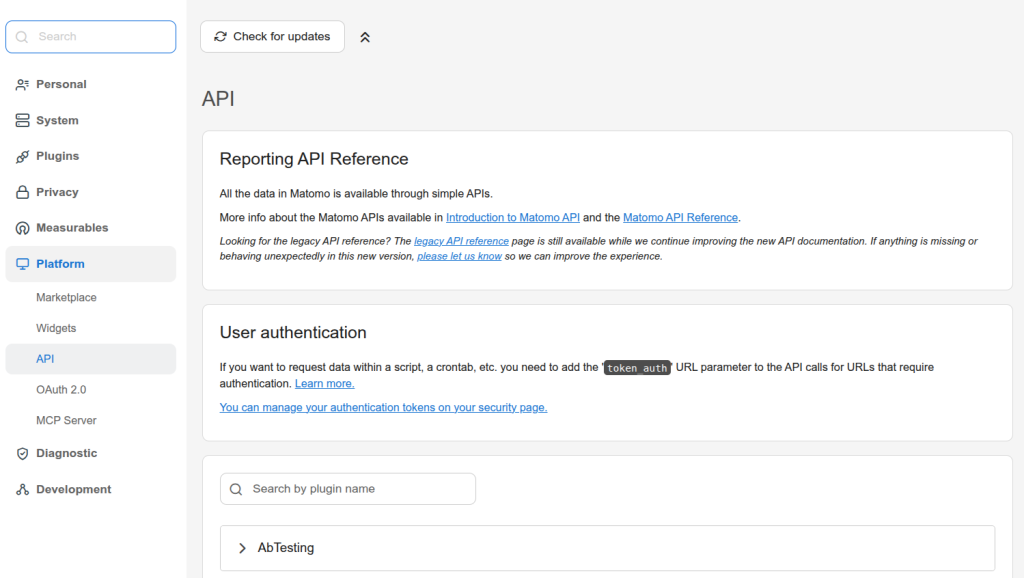This screenshot has height=578, width=1024.
Task: Click the magnifier icon in sidebar search
Action: 22,37
